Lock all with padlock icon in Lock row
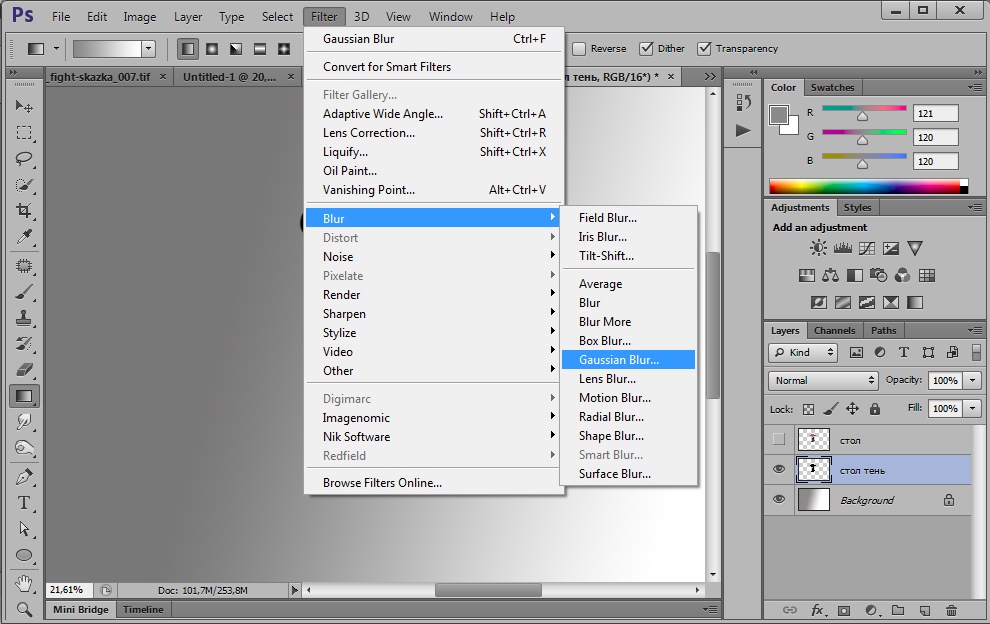This screenshot has width=990, height=624. (x=874, y=409)
